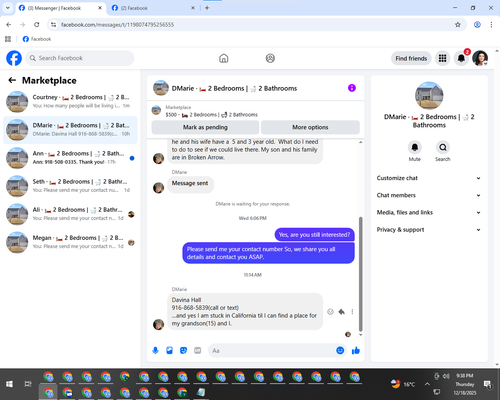The width and height of the screenshot is (500, 400).
Task: Open Windows Start button
Action: [9, 384]
